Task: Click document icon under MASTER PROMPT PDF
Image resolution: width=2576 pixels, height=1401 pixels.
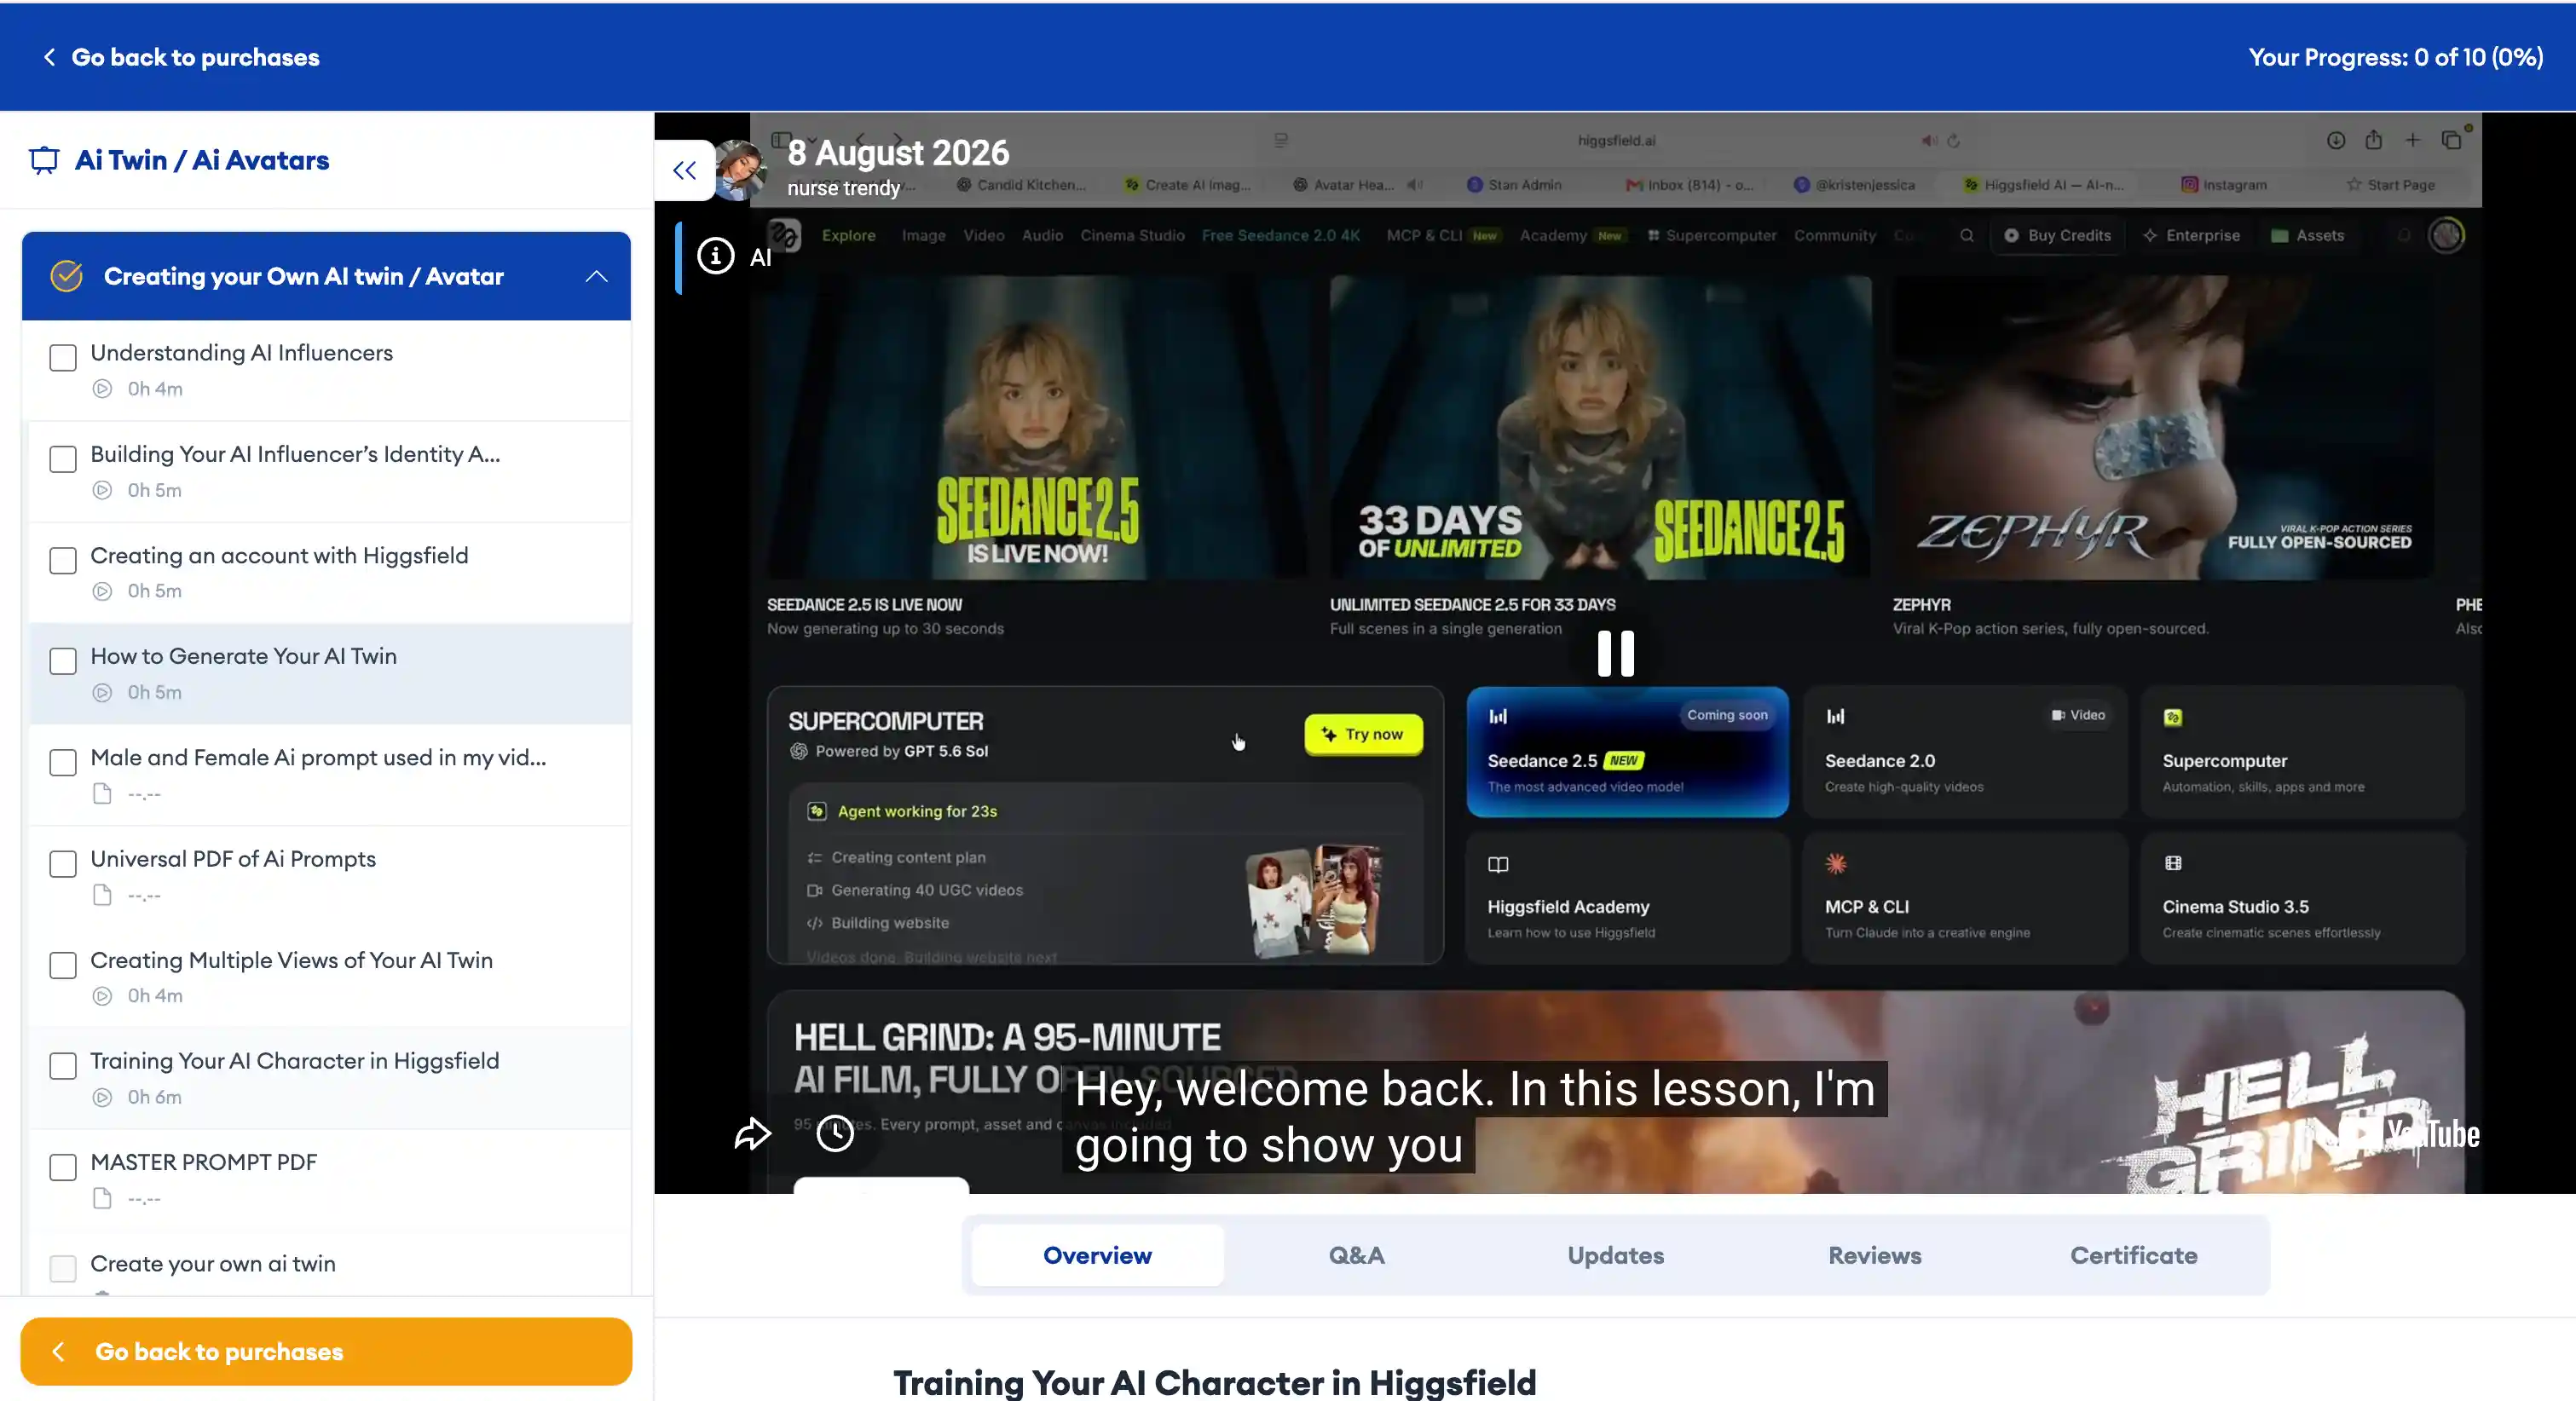Action: pyautogui.click(x=102, y=1198)
